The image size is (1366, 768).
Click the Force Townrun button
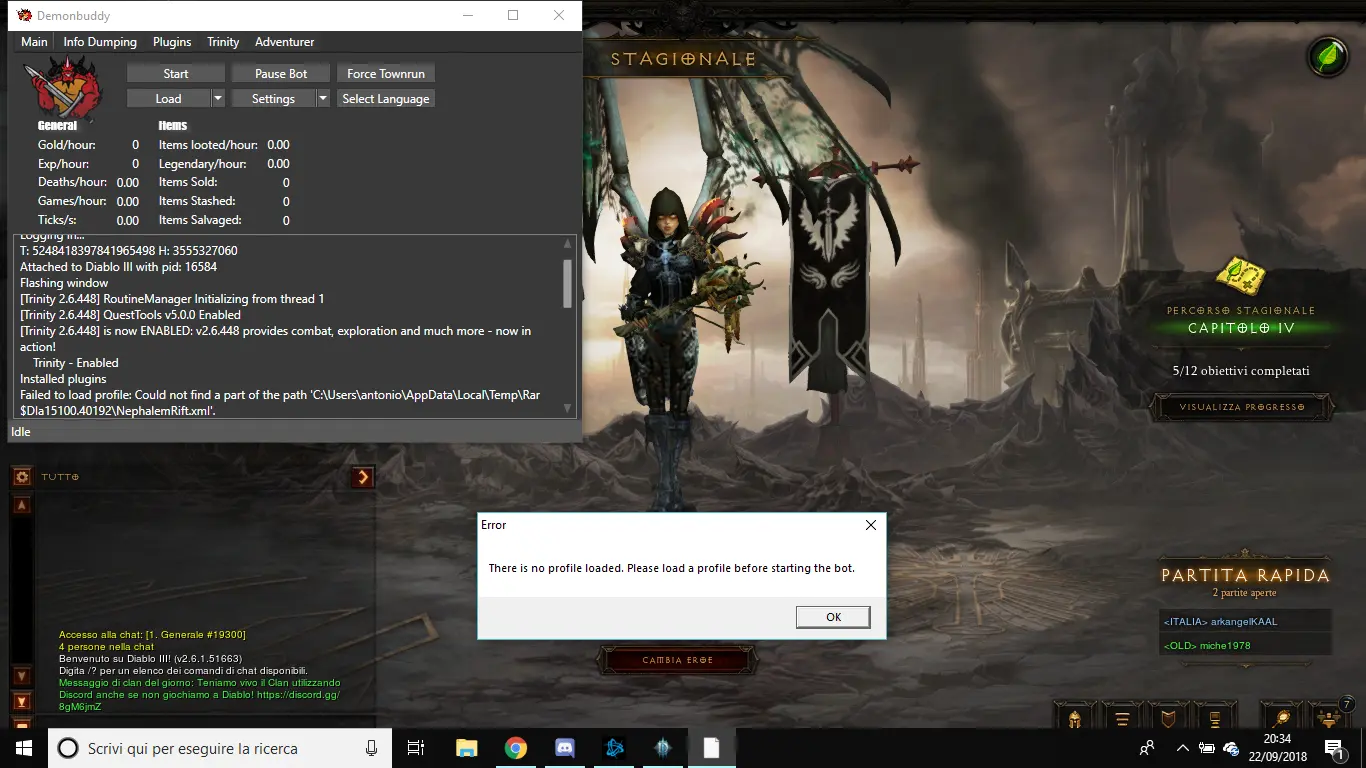tap(386, 73)
